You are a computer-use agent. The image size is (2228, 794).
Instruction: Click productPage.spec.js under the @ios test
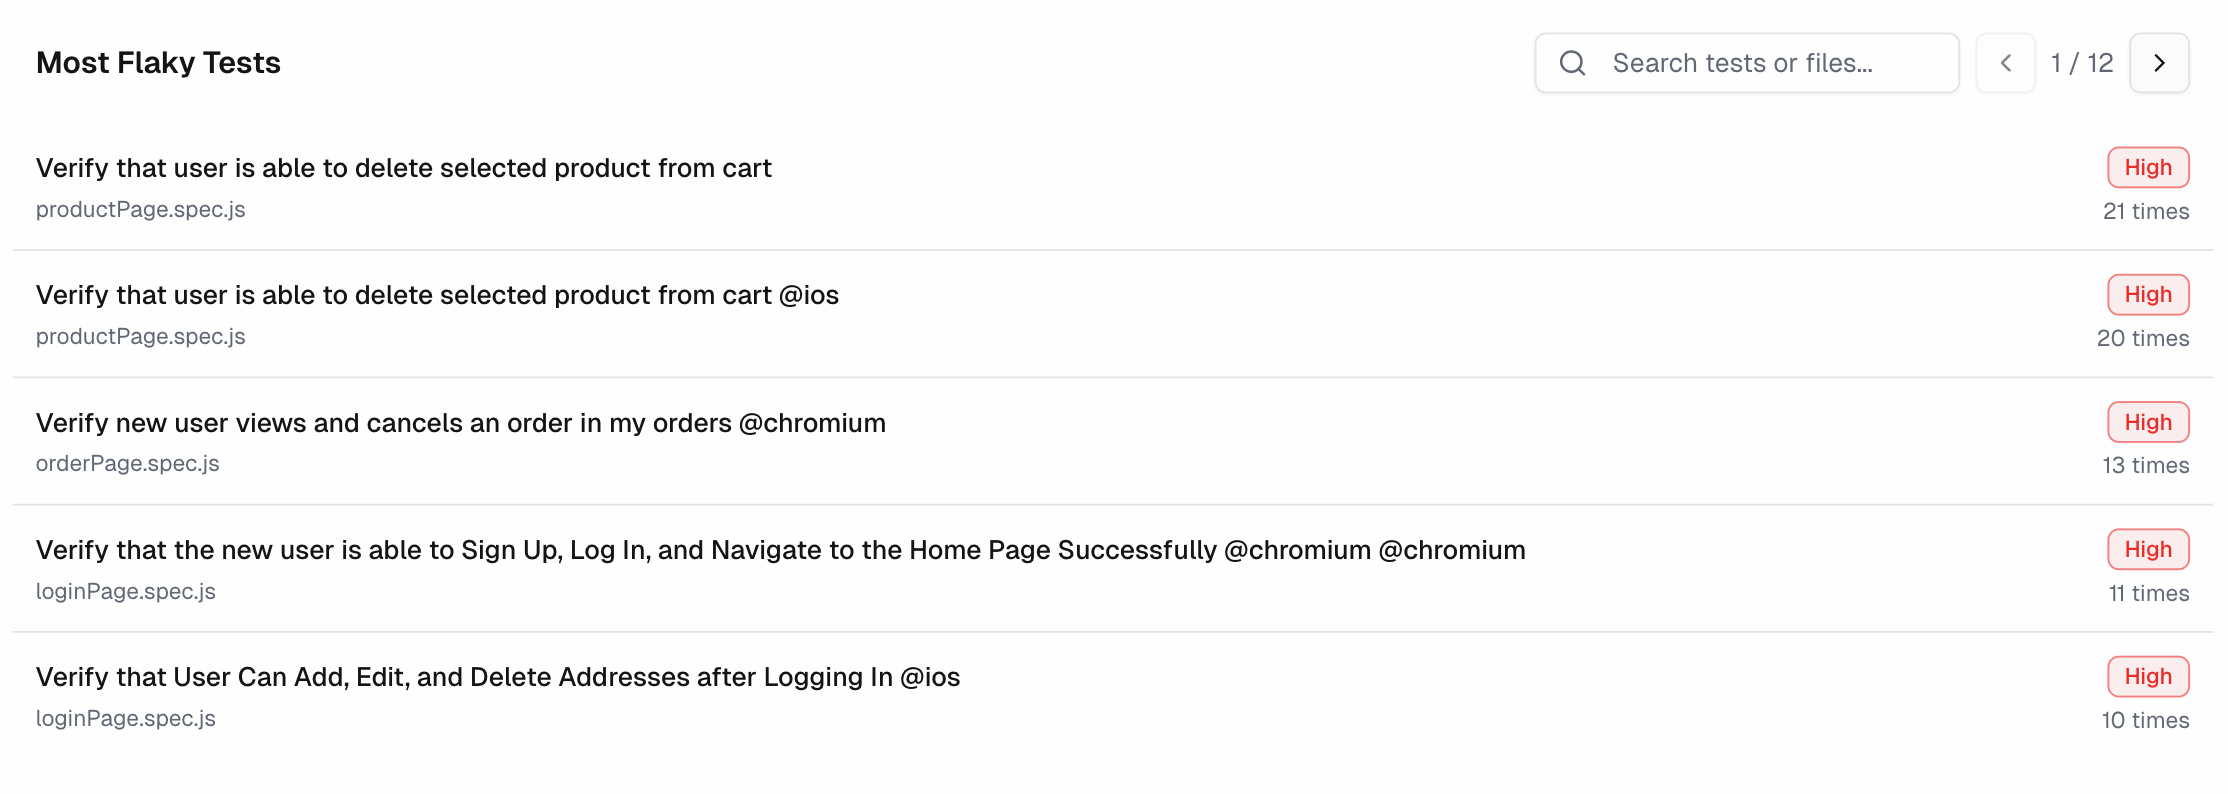coord(140,337)
